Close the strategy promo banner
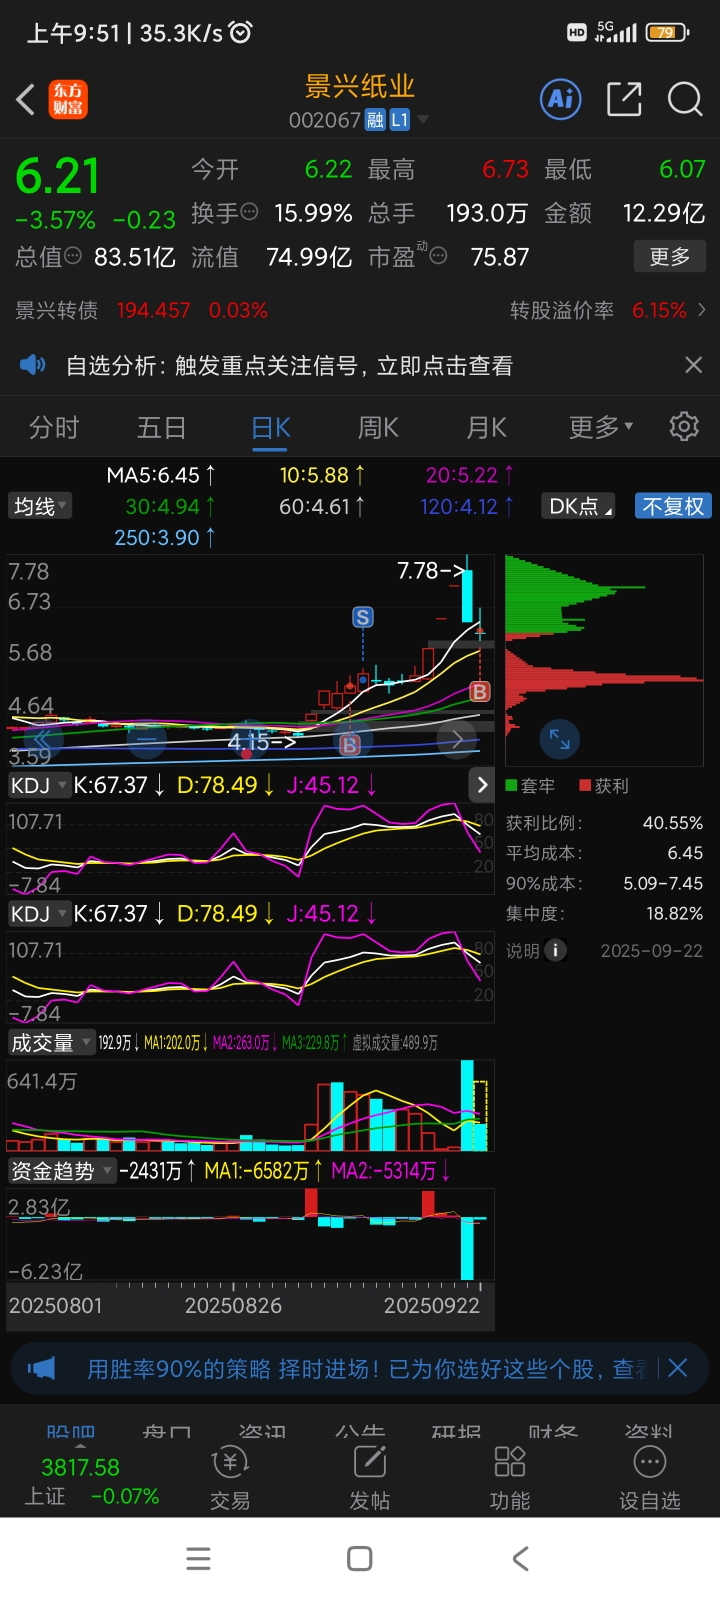The image size is (720, 1600). pyautogui.click(x=678, y=1368)
